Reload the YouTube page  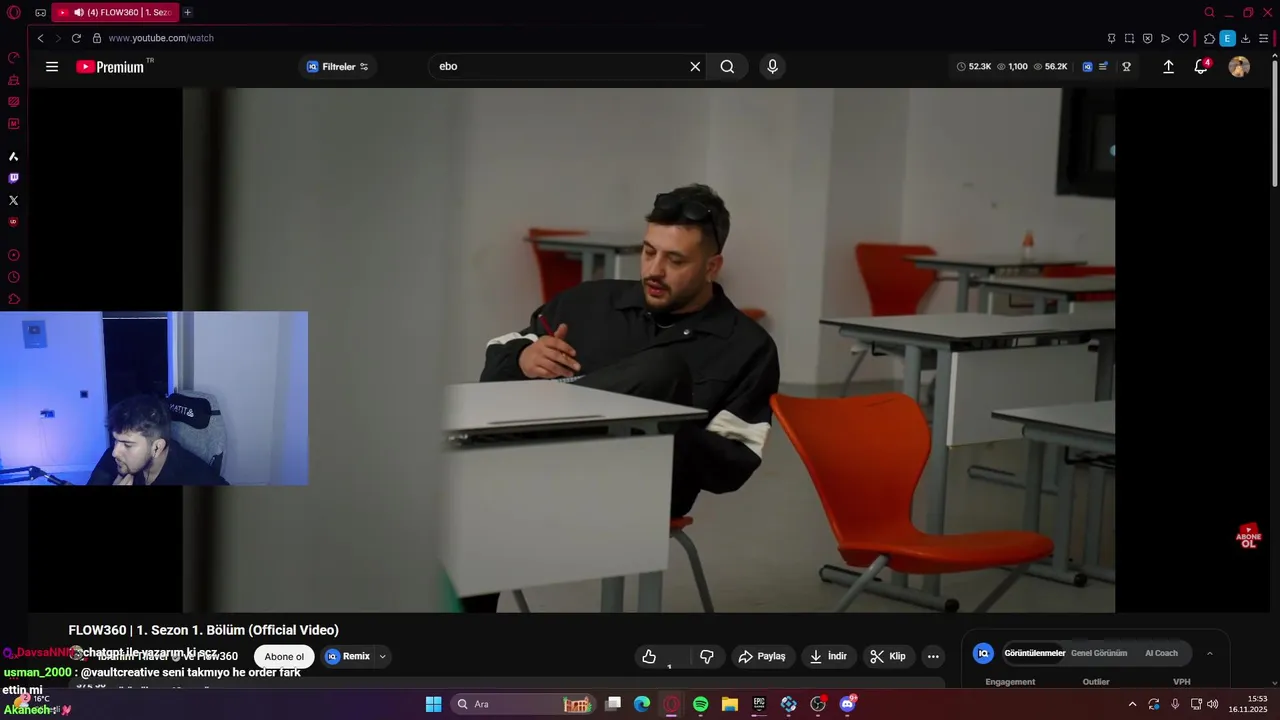76,38
